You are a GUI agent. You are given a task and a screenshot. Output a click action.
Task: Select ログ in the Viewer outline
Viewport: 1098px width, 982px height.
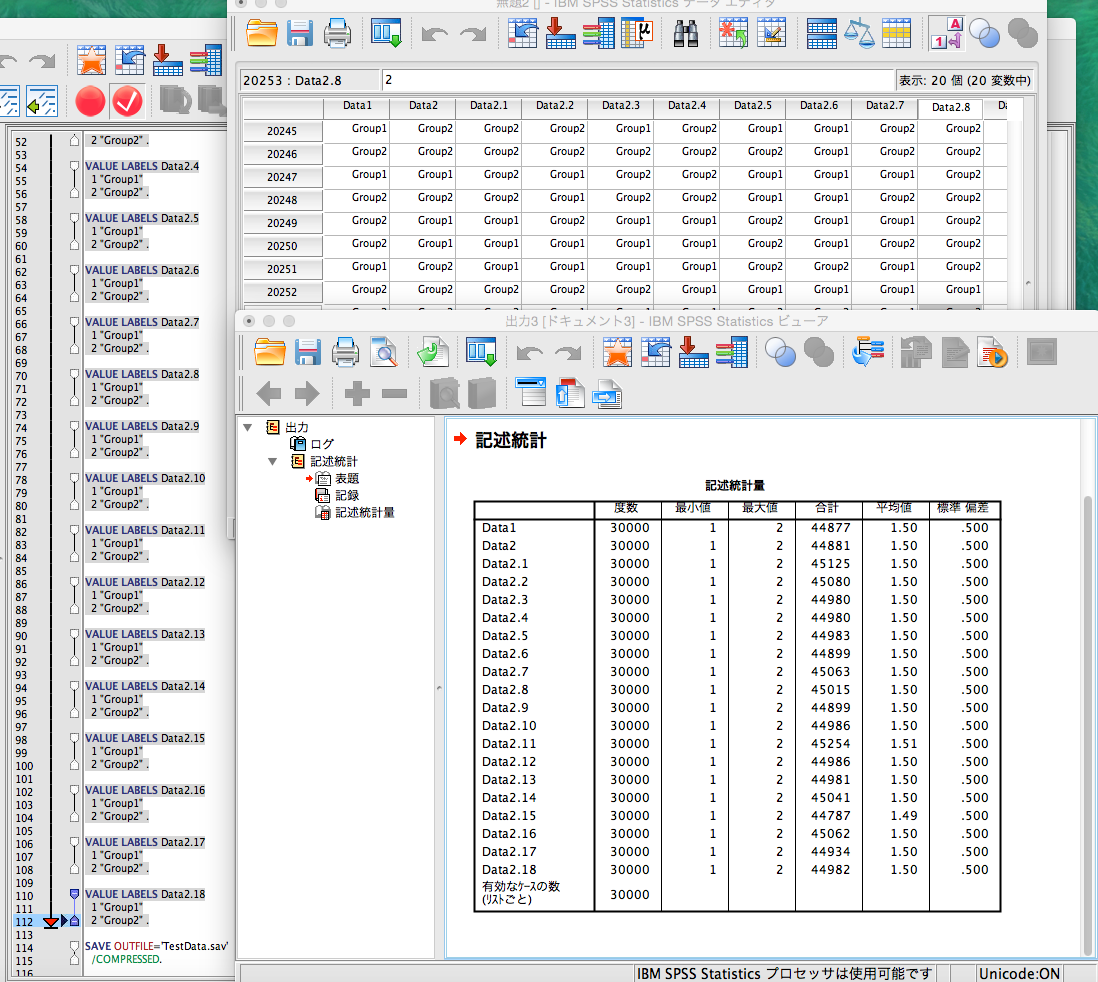coord(322,444)
